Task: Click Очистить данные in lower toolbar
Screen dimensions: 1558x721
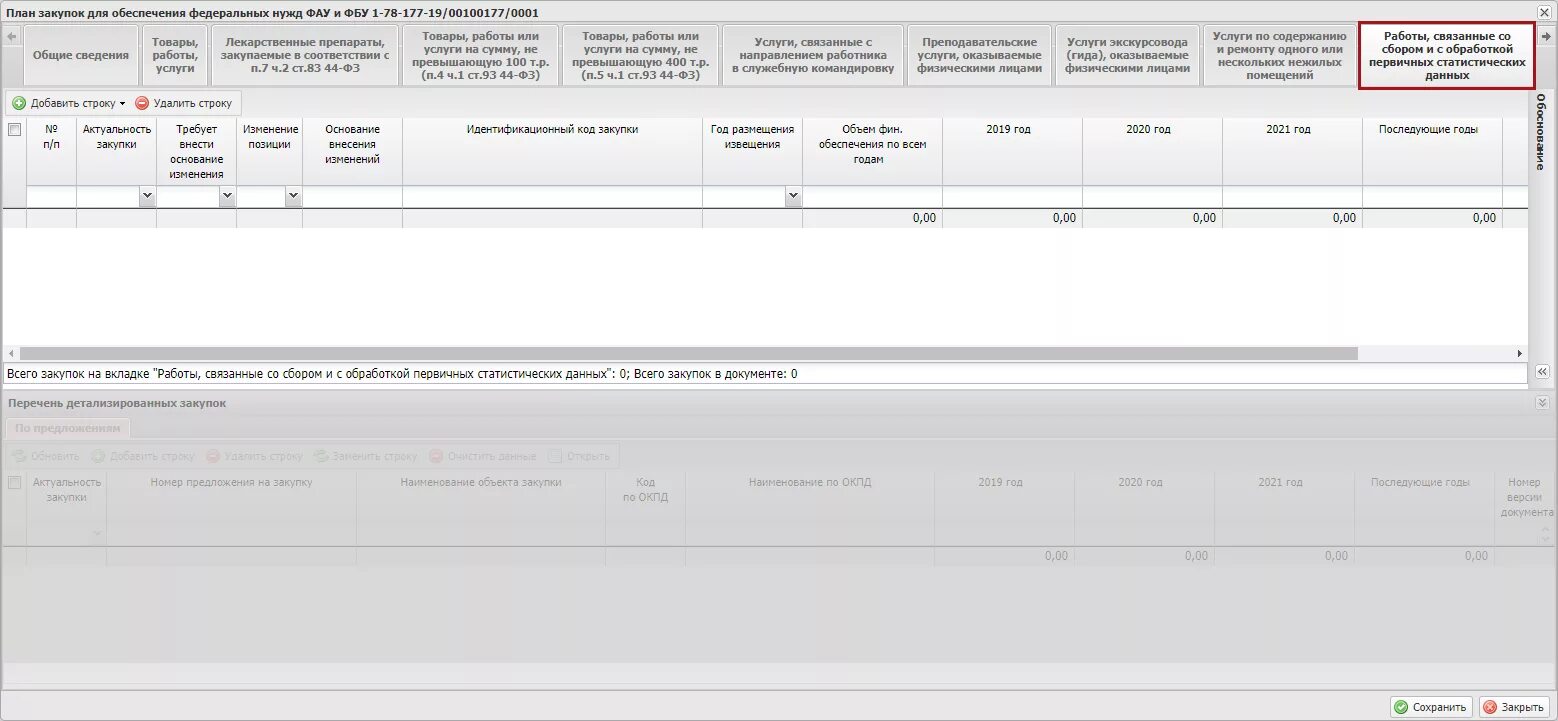Action: coord(483,456)
